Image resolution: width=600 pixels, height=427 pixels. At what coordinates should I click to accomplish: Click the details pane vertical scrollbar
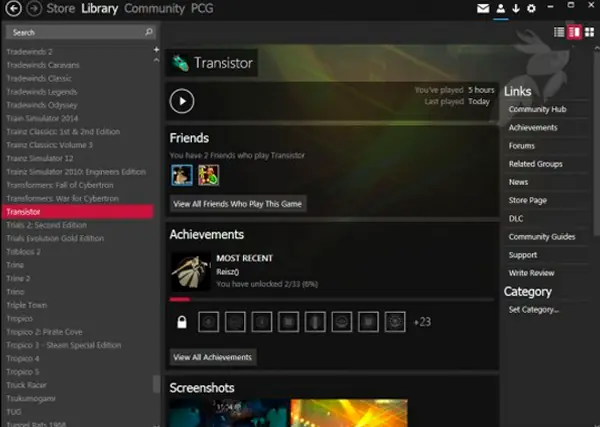click(x=597, y=144)
